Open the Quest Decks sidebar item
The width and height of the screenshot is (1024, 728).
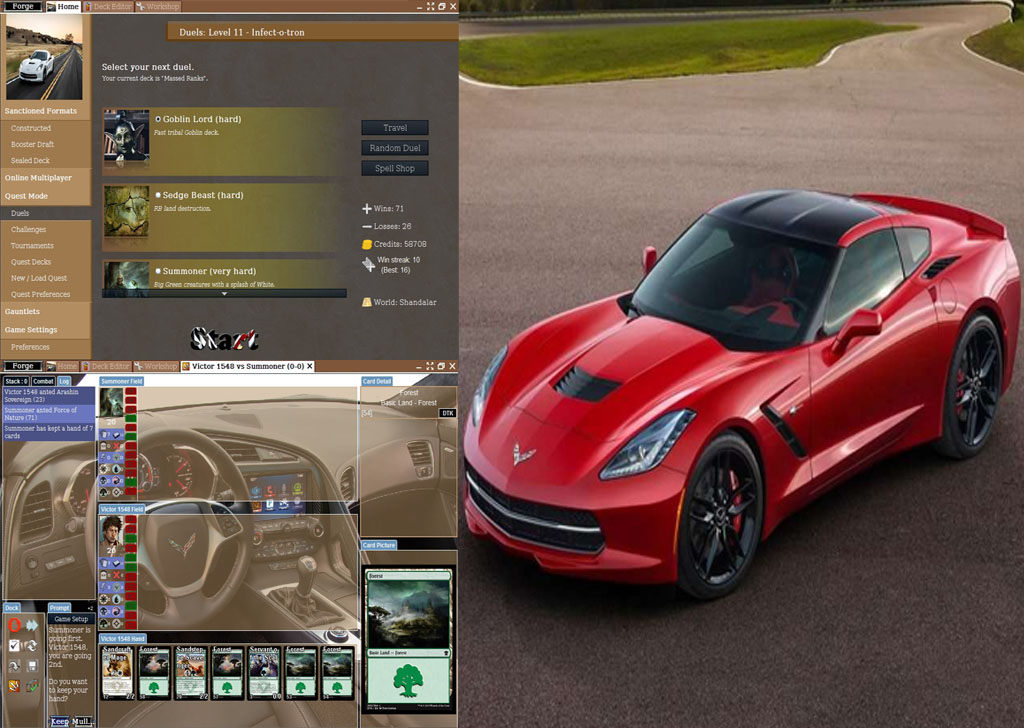tap(31, 262)
